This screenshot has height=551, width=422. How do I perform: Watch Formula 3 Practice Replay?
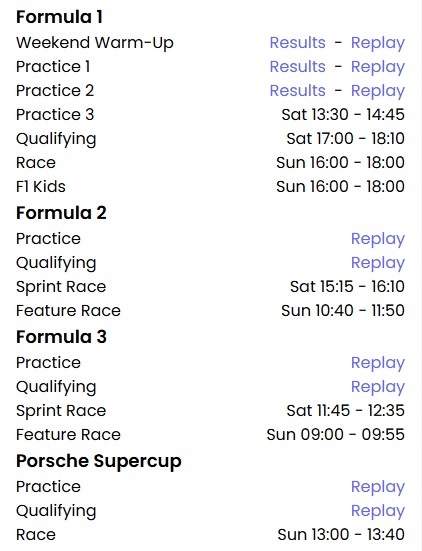[x=378, y=363]
